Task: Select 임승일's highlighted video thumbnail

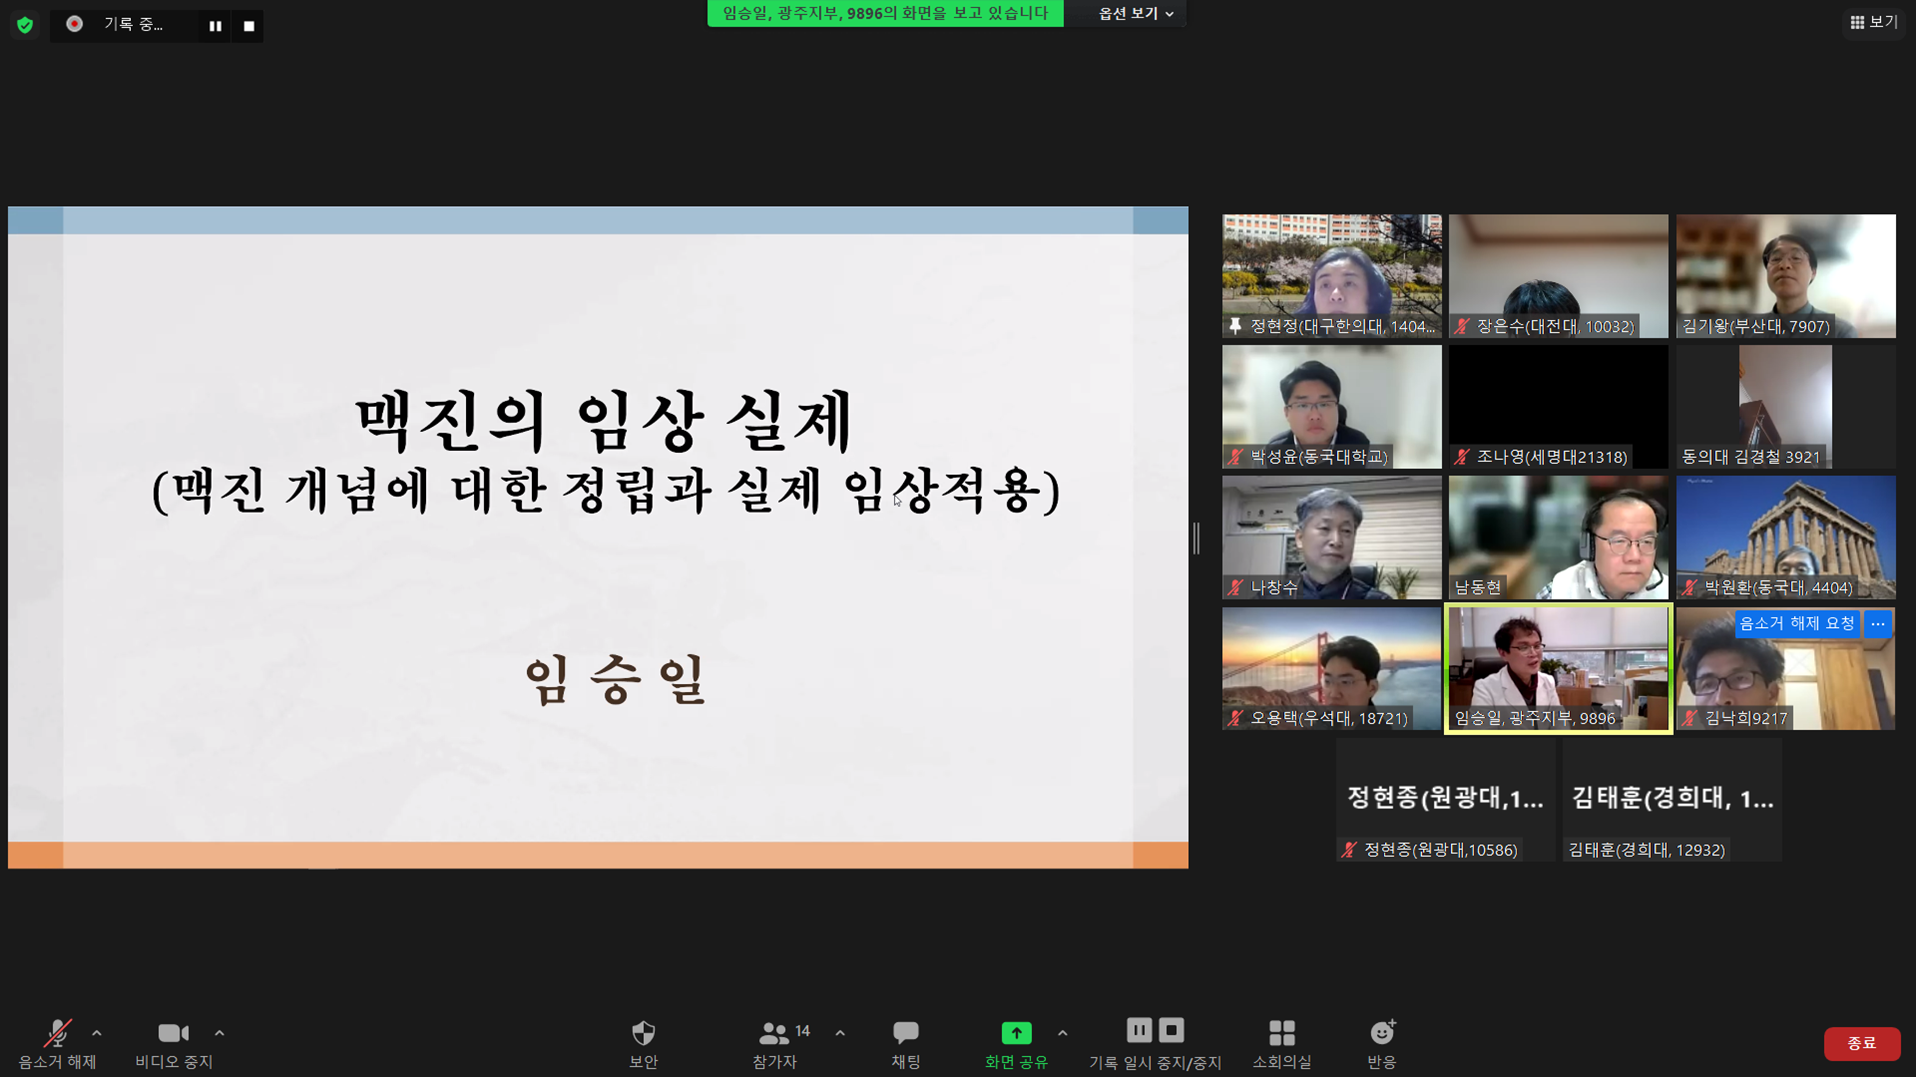Action: tap(1557, 668)
